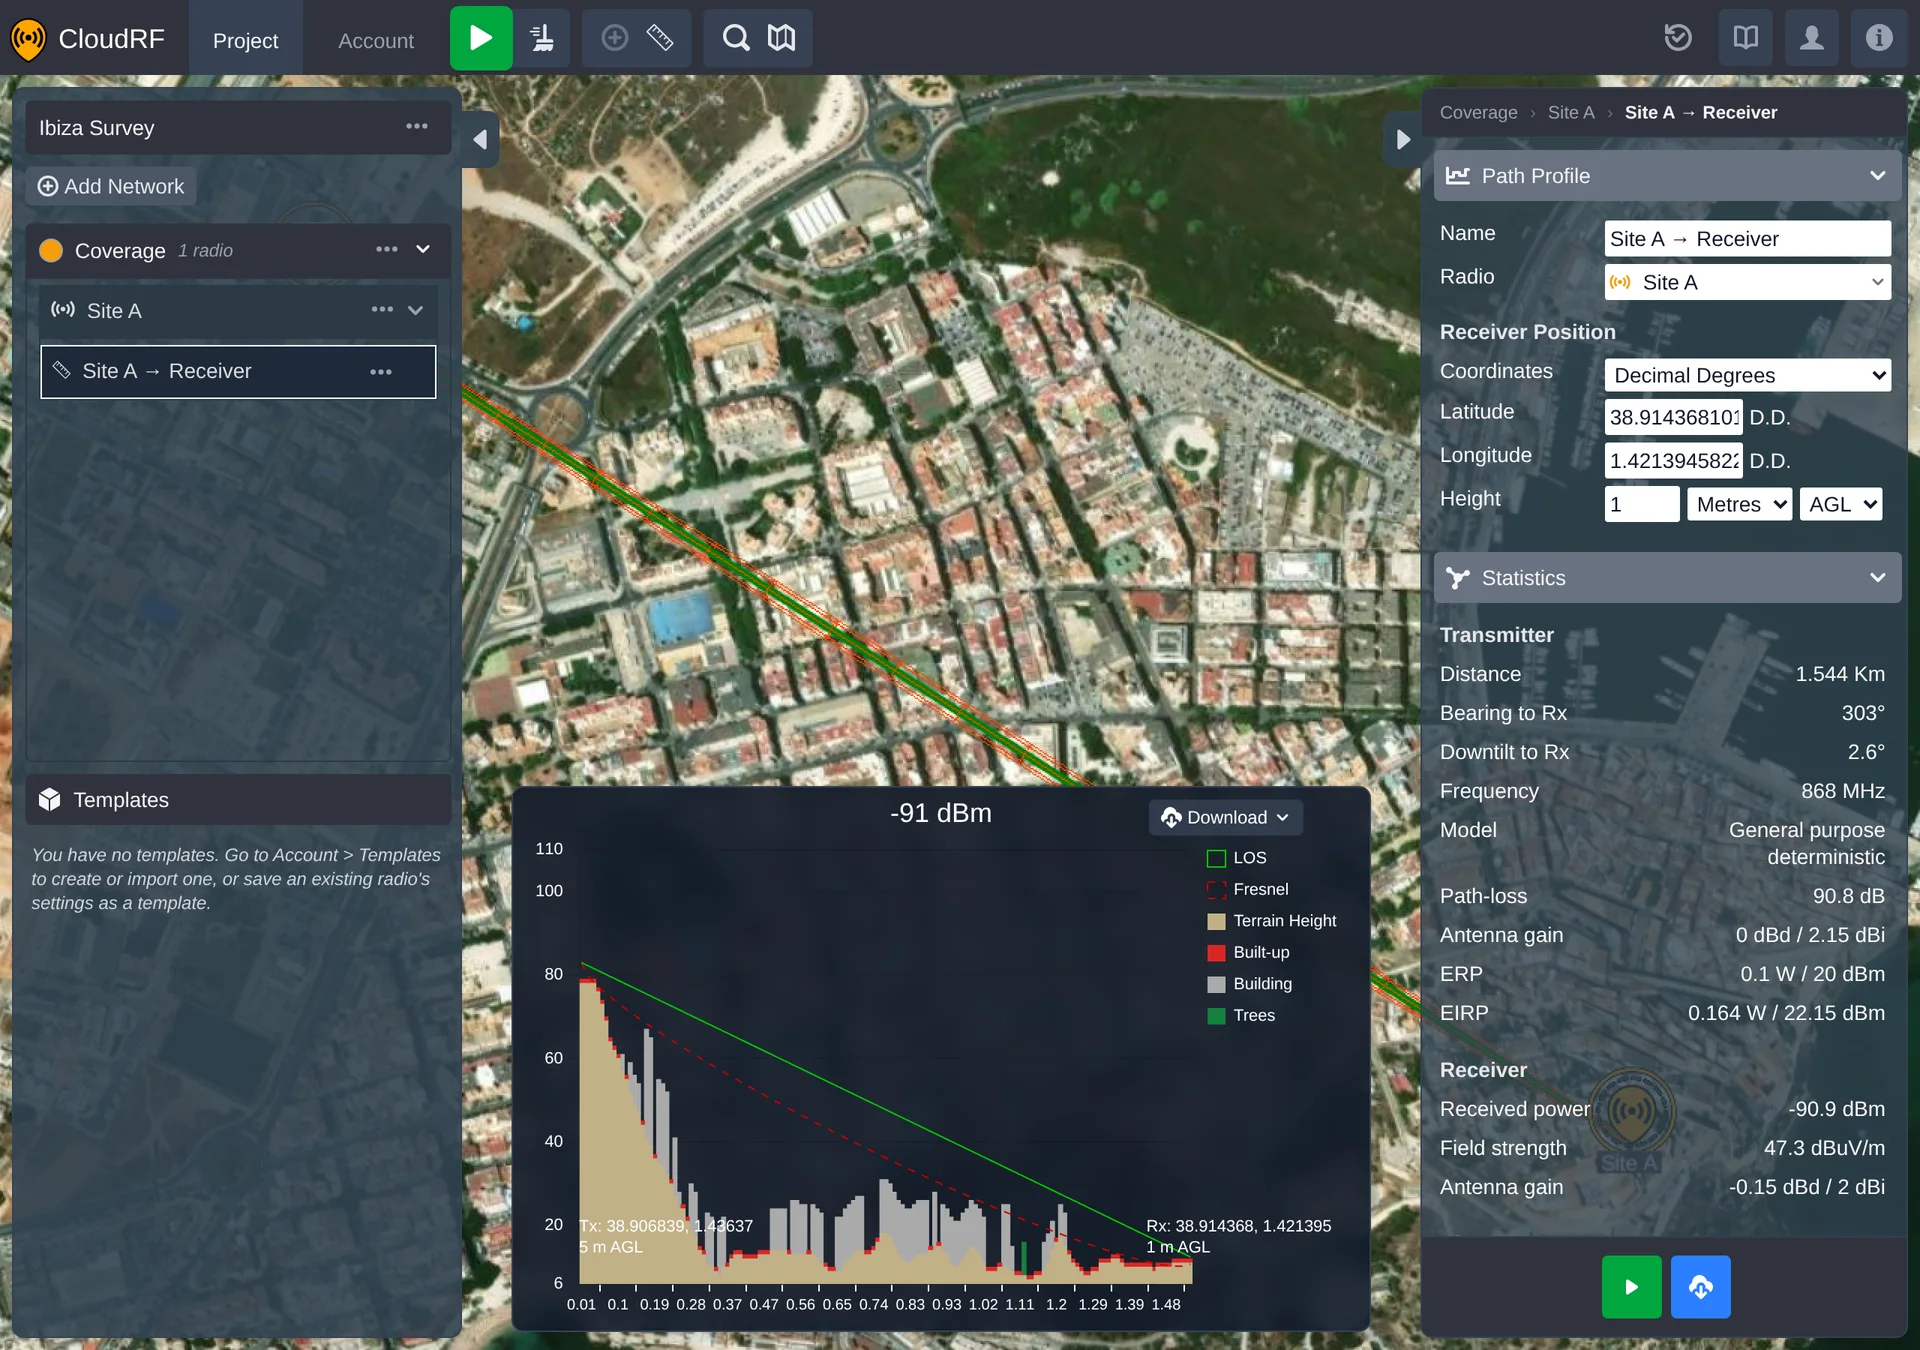Open the map search magnifier

coord(736,38)
